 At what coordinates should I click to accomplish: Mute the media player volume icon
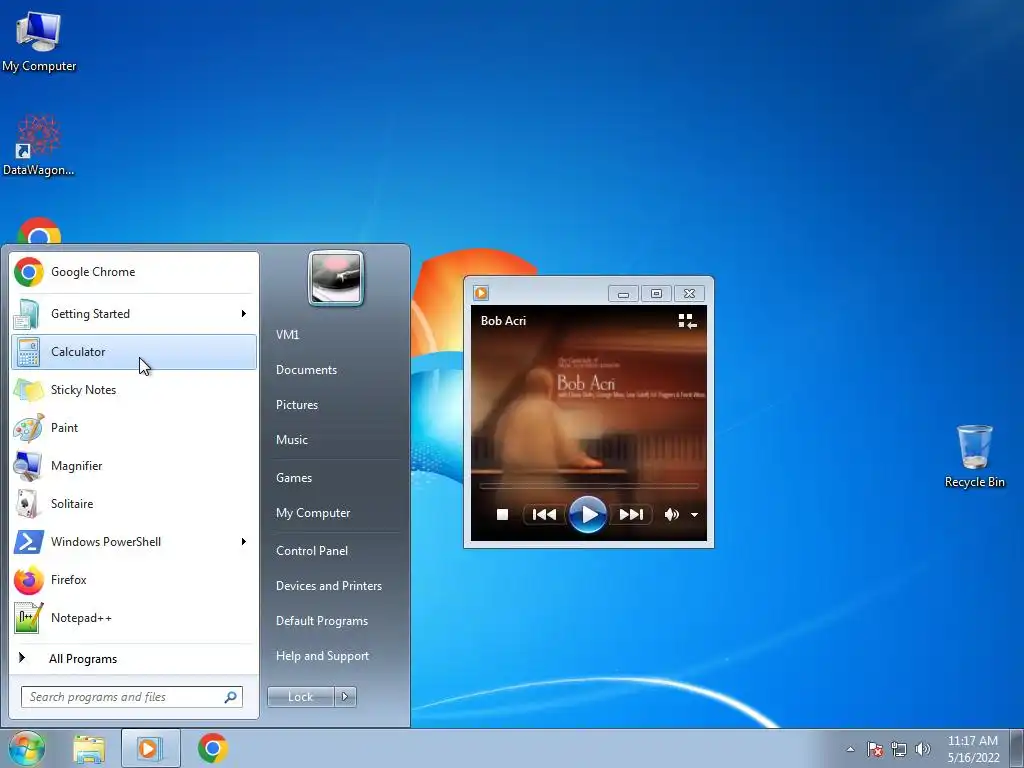[671, 515]
